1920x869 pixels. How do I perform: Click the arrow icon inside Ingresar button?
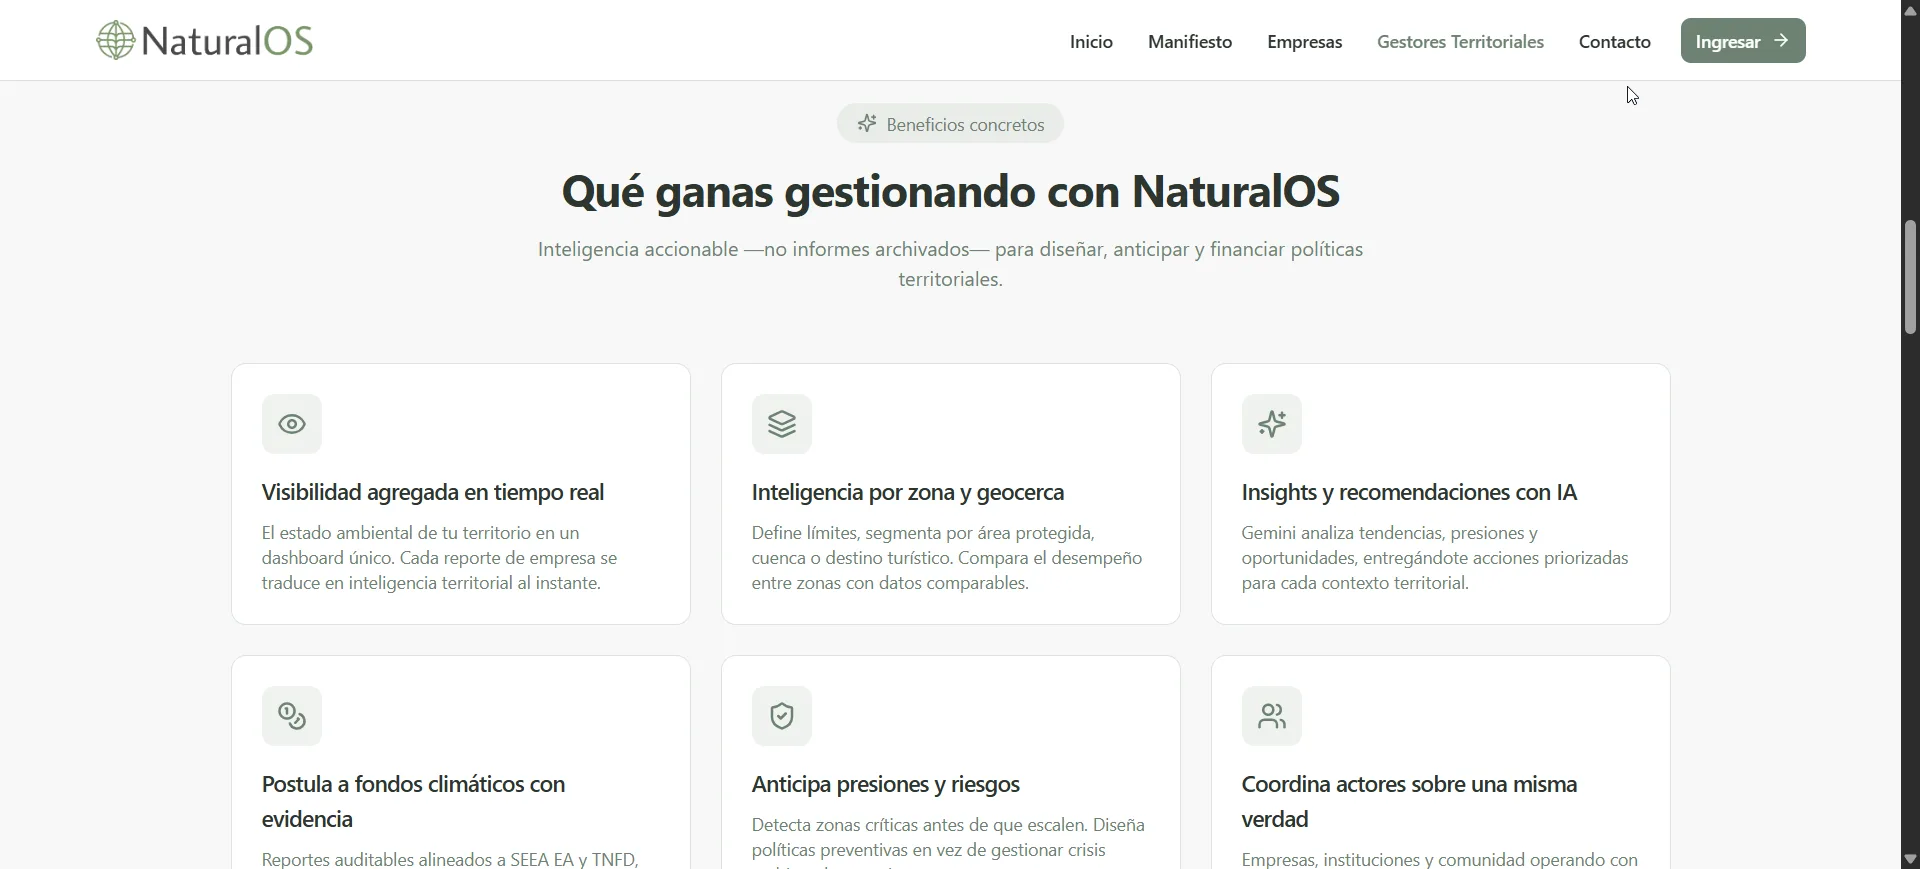[1781, 41]
